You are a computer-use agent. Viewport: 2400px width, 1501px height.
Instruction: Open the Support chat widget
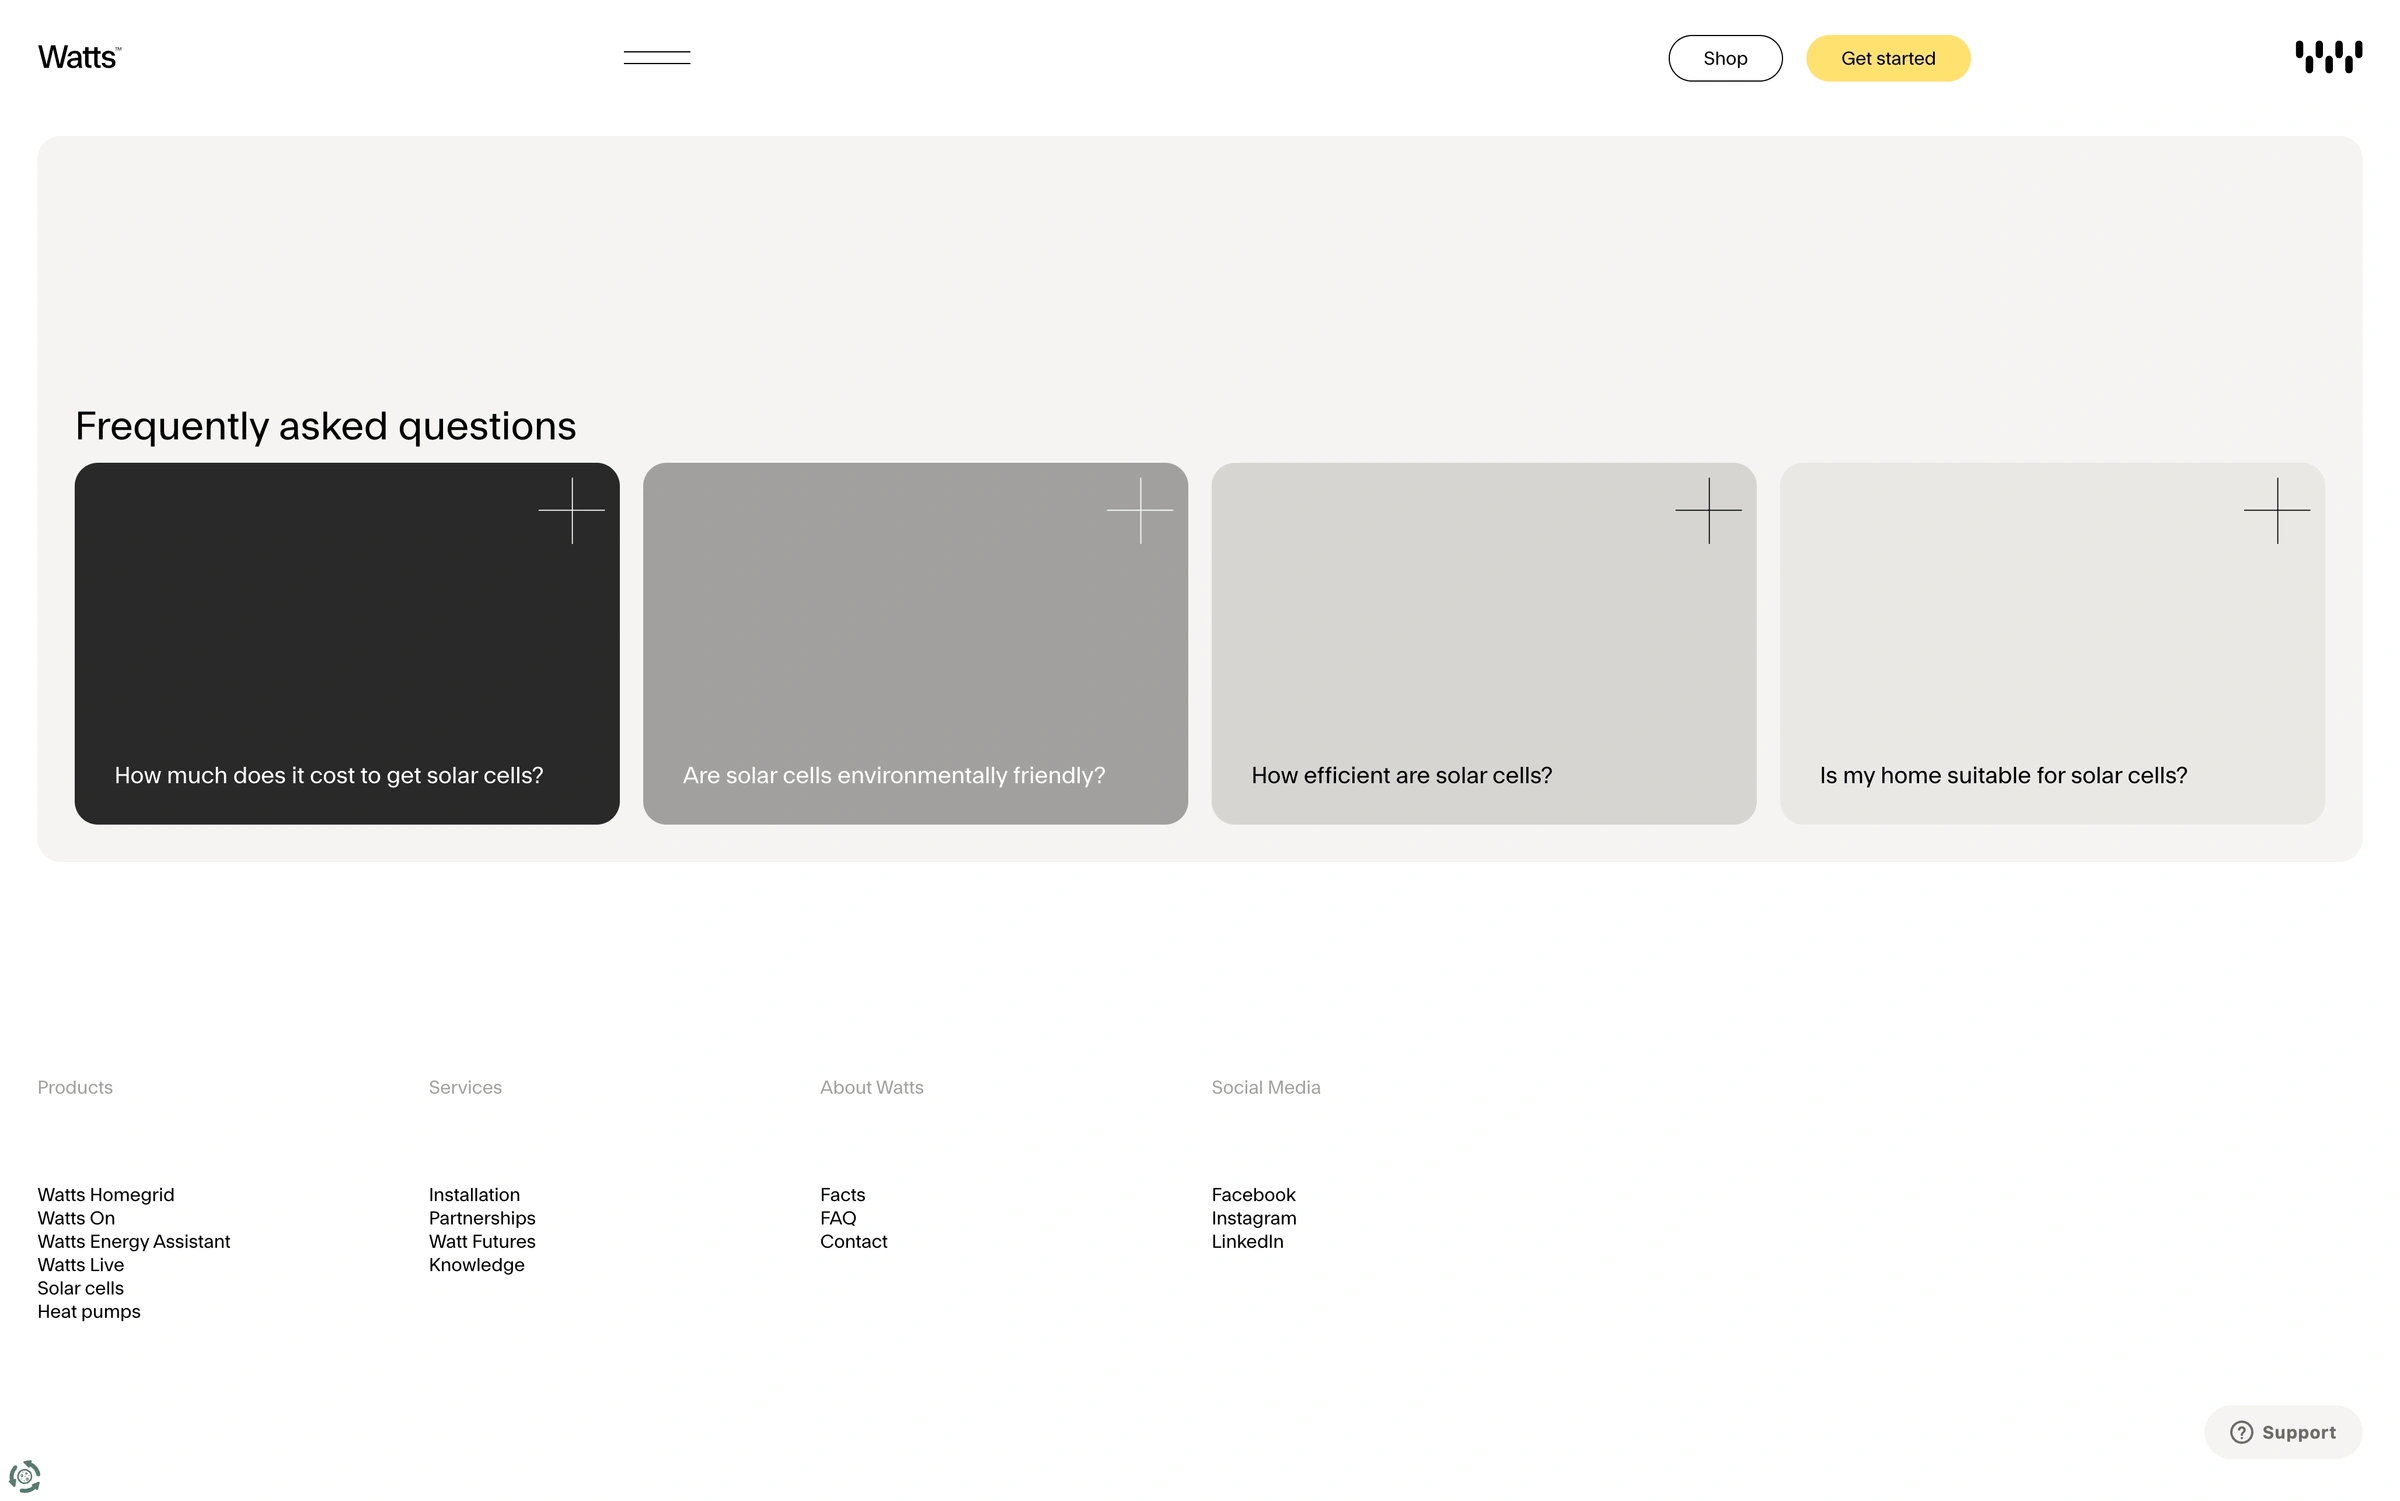tap(2283, 1432)
